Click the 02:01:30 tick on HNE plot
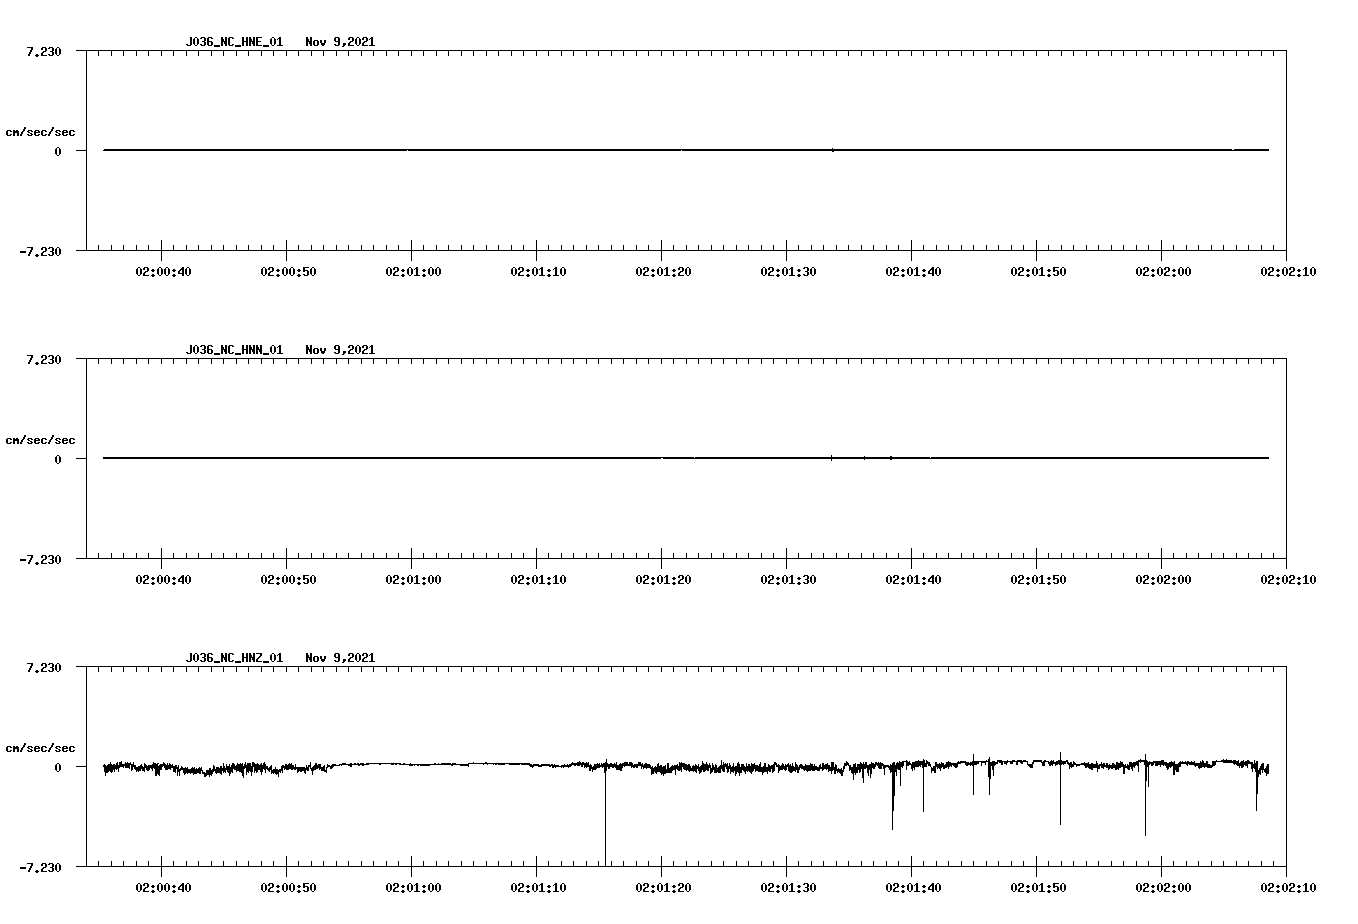1358x924 pixels. 787,271
